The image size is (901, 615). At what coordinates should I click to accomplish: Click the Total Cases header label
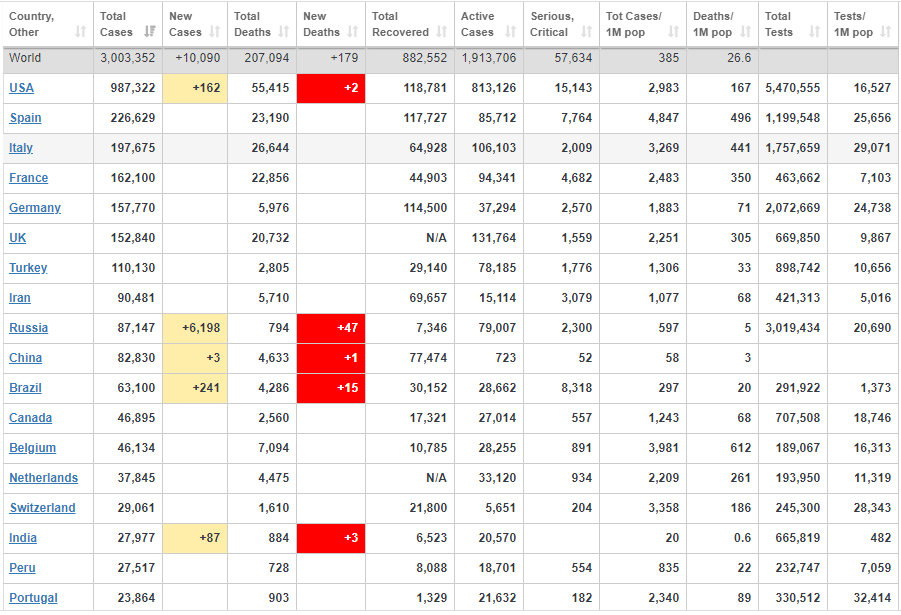[x=116, y=24]
